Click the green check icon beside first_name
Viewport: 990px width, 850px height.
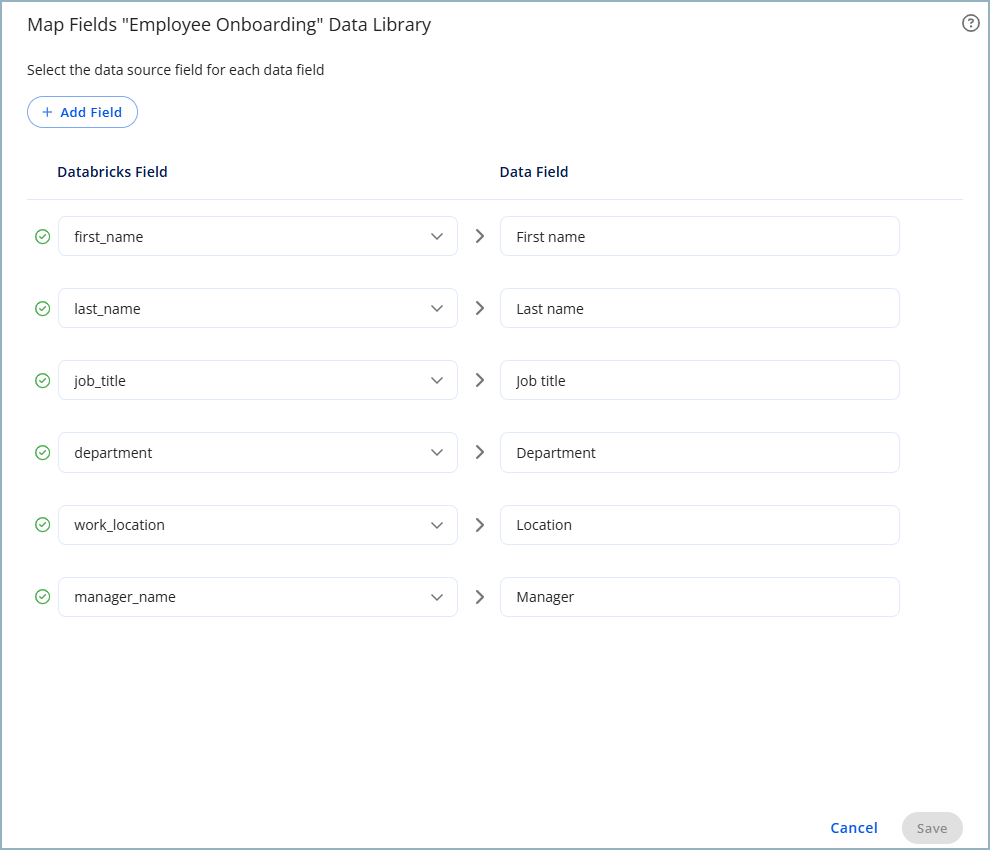point(42,237)
